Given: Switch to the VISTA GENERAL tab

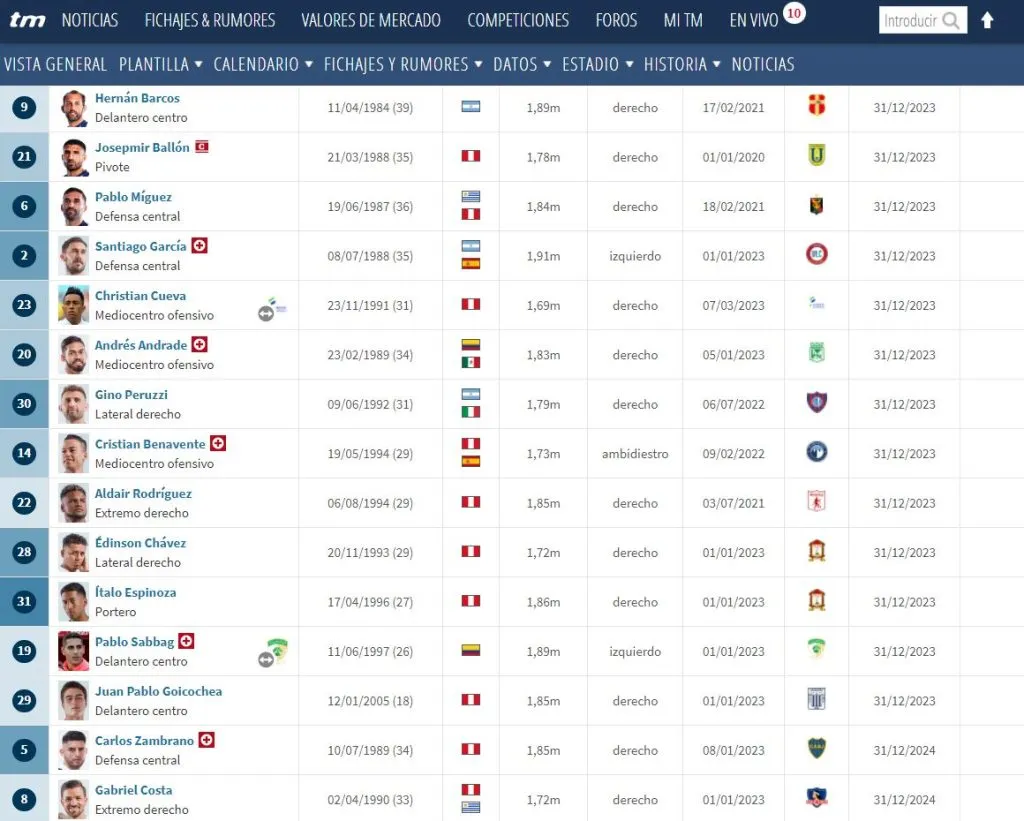Looking at the screenshot, I should tap(56, 63).
